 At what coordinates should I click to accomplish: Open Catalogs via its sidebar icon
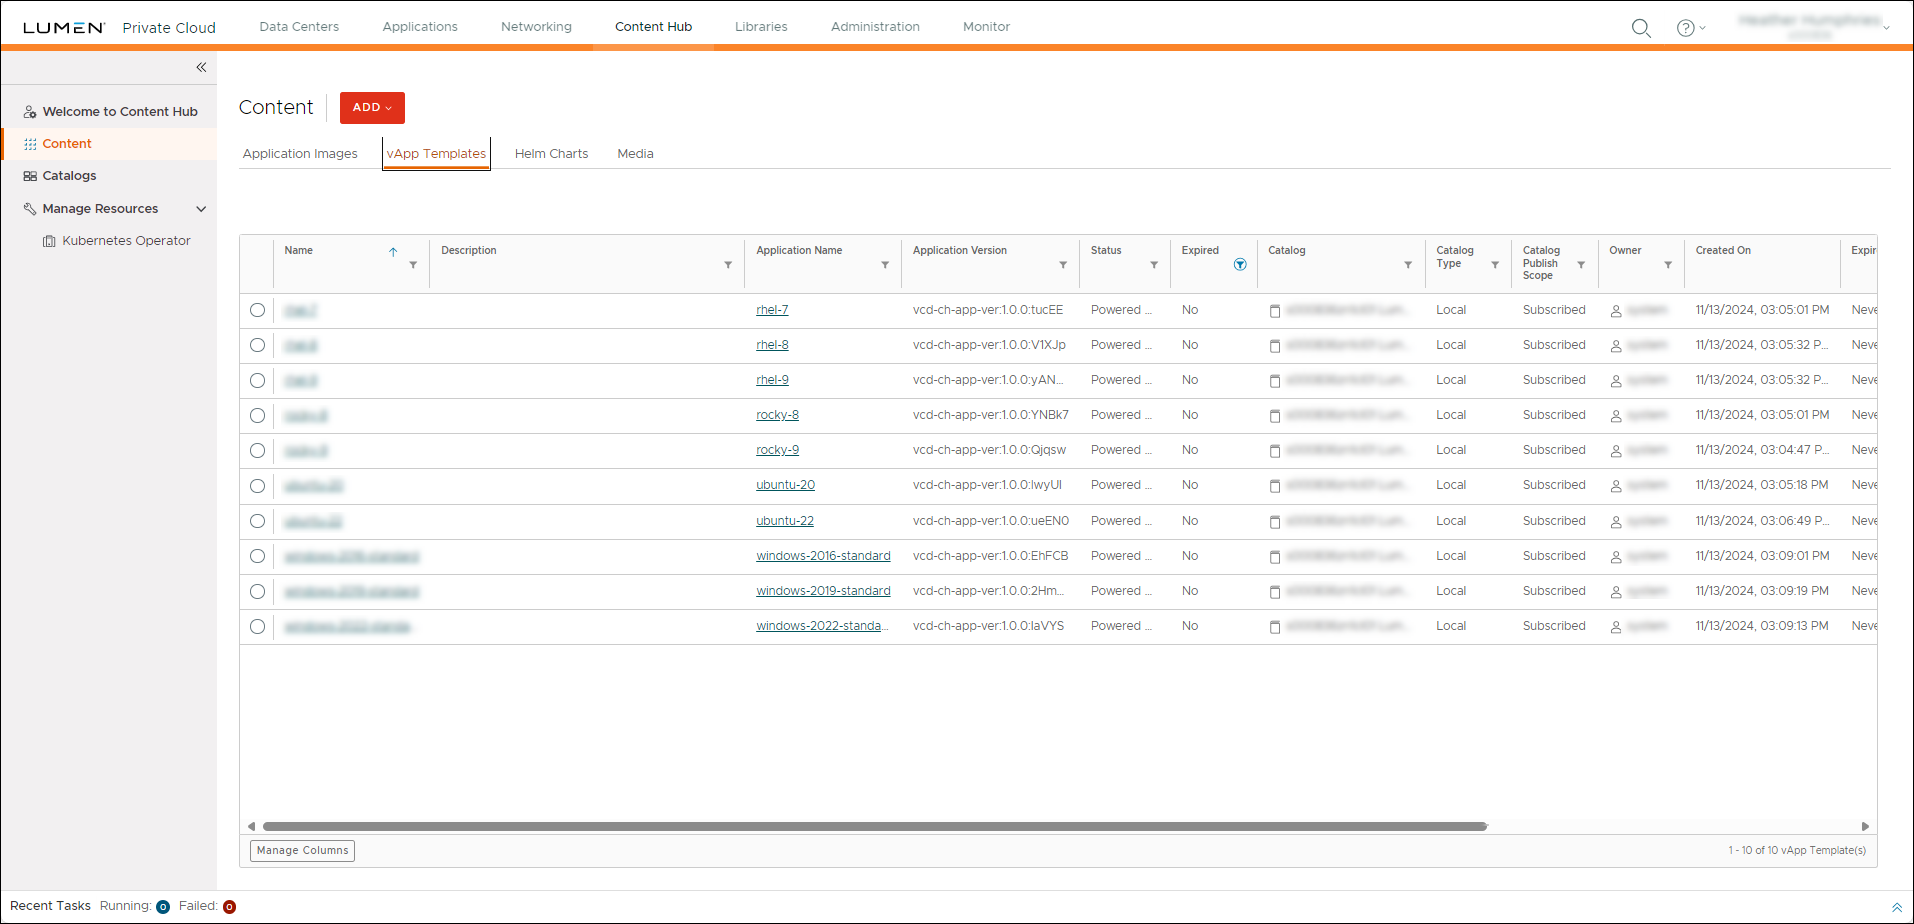click(x=30, y=175)
